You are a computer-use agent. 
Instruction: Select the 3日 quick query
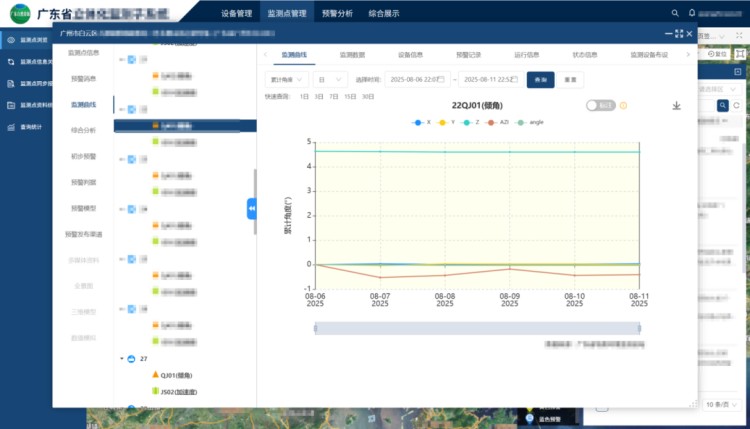[x=319, y=97]
